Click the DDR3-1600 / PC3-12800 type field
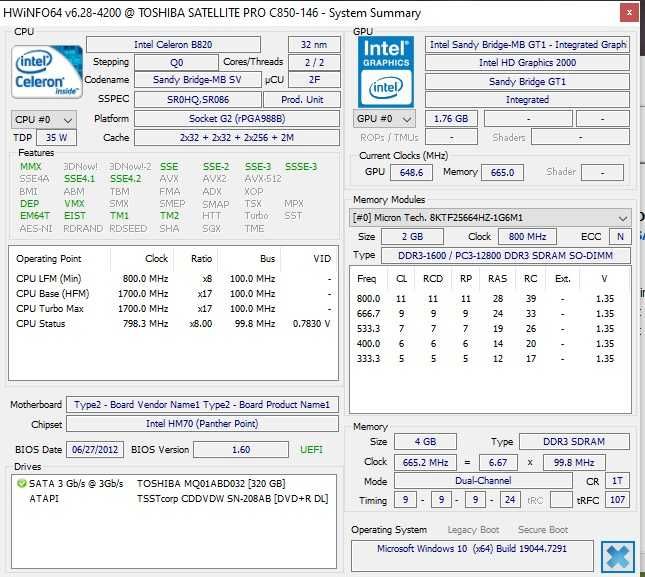This screenshot has height=577, width=645. click(x=506, y=255)
